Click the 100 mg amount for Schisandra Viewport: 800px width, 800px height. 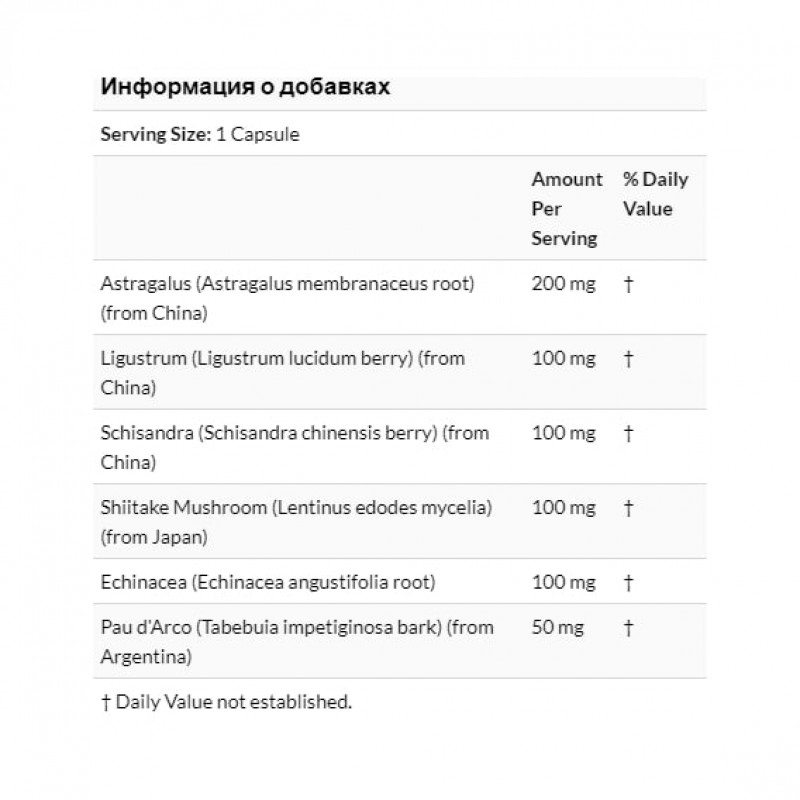coord(562,434)
